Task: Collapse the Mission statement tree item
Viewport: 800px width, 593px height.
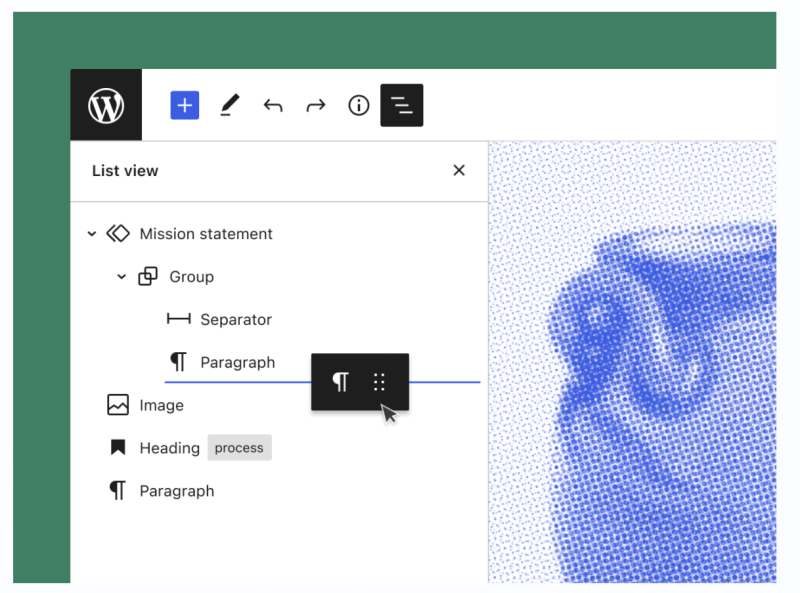Action: pyautogui.click(x=92, y=233)
